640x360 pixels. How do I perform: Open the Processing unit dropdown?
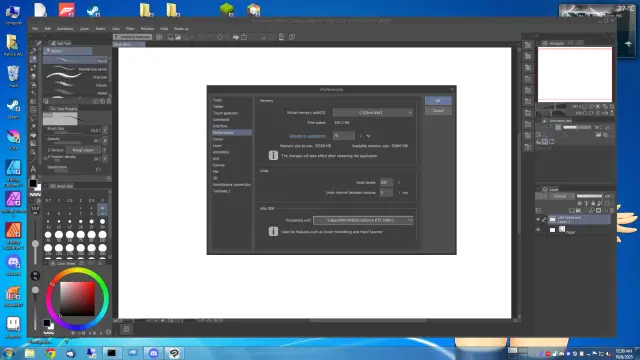(x=363, y=220)
